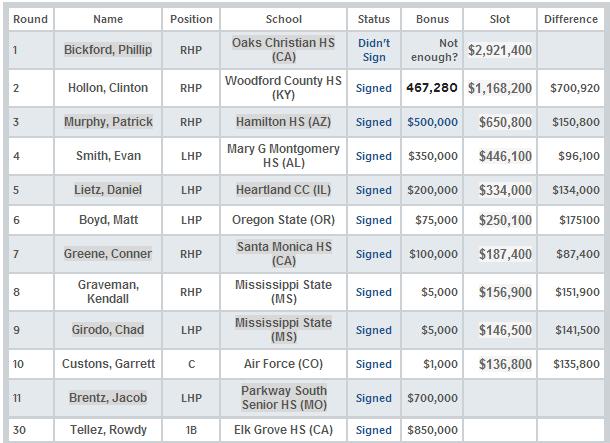Select the Air Force (CO) school cell
This screenshot has width=610, height=443.
click(x=284, y=364)
